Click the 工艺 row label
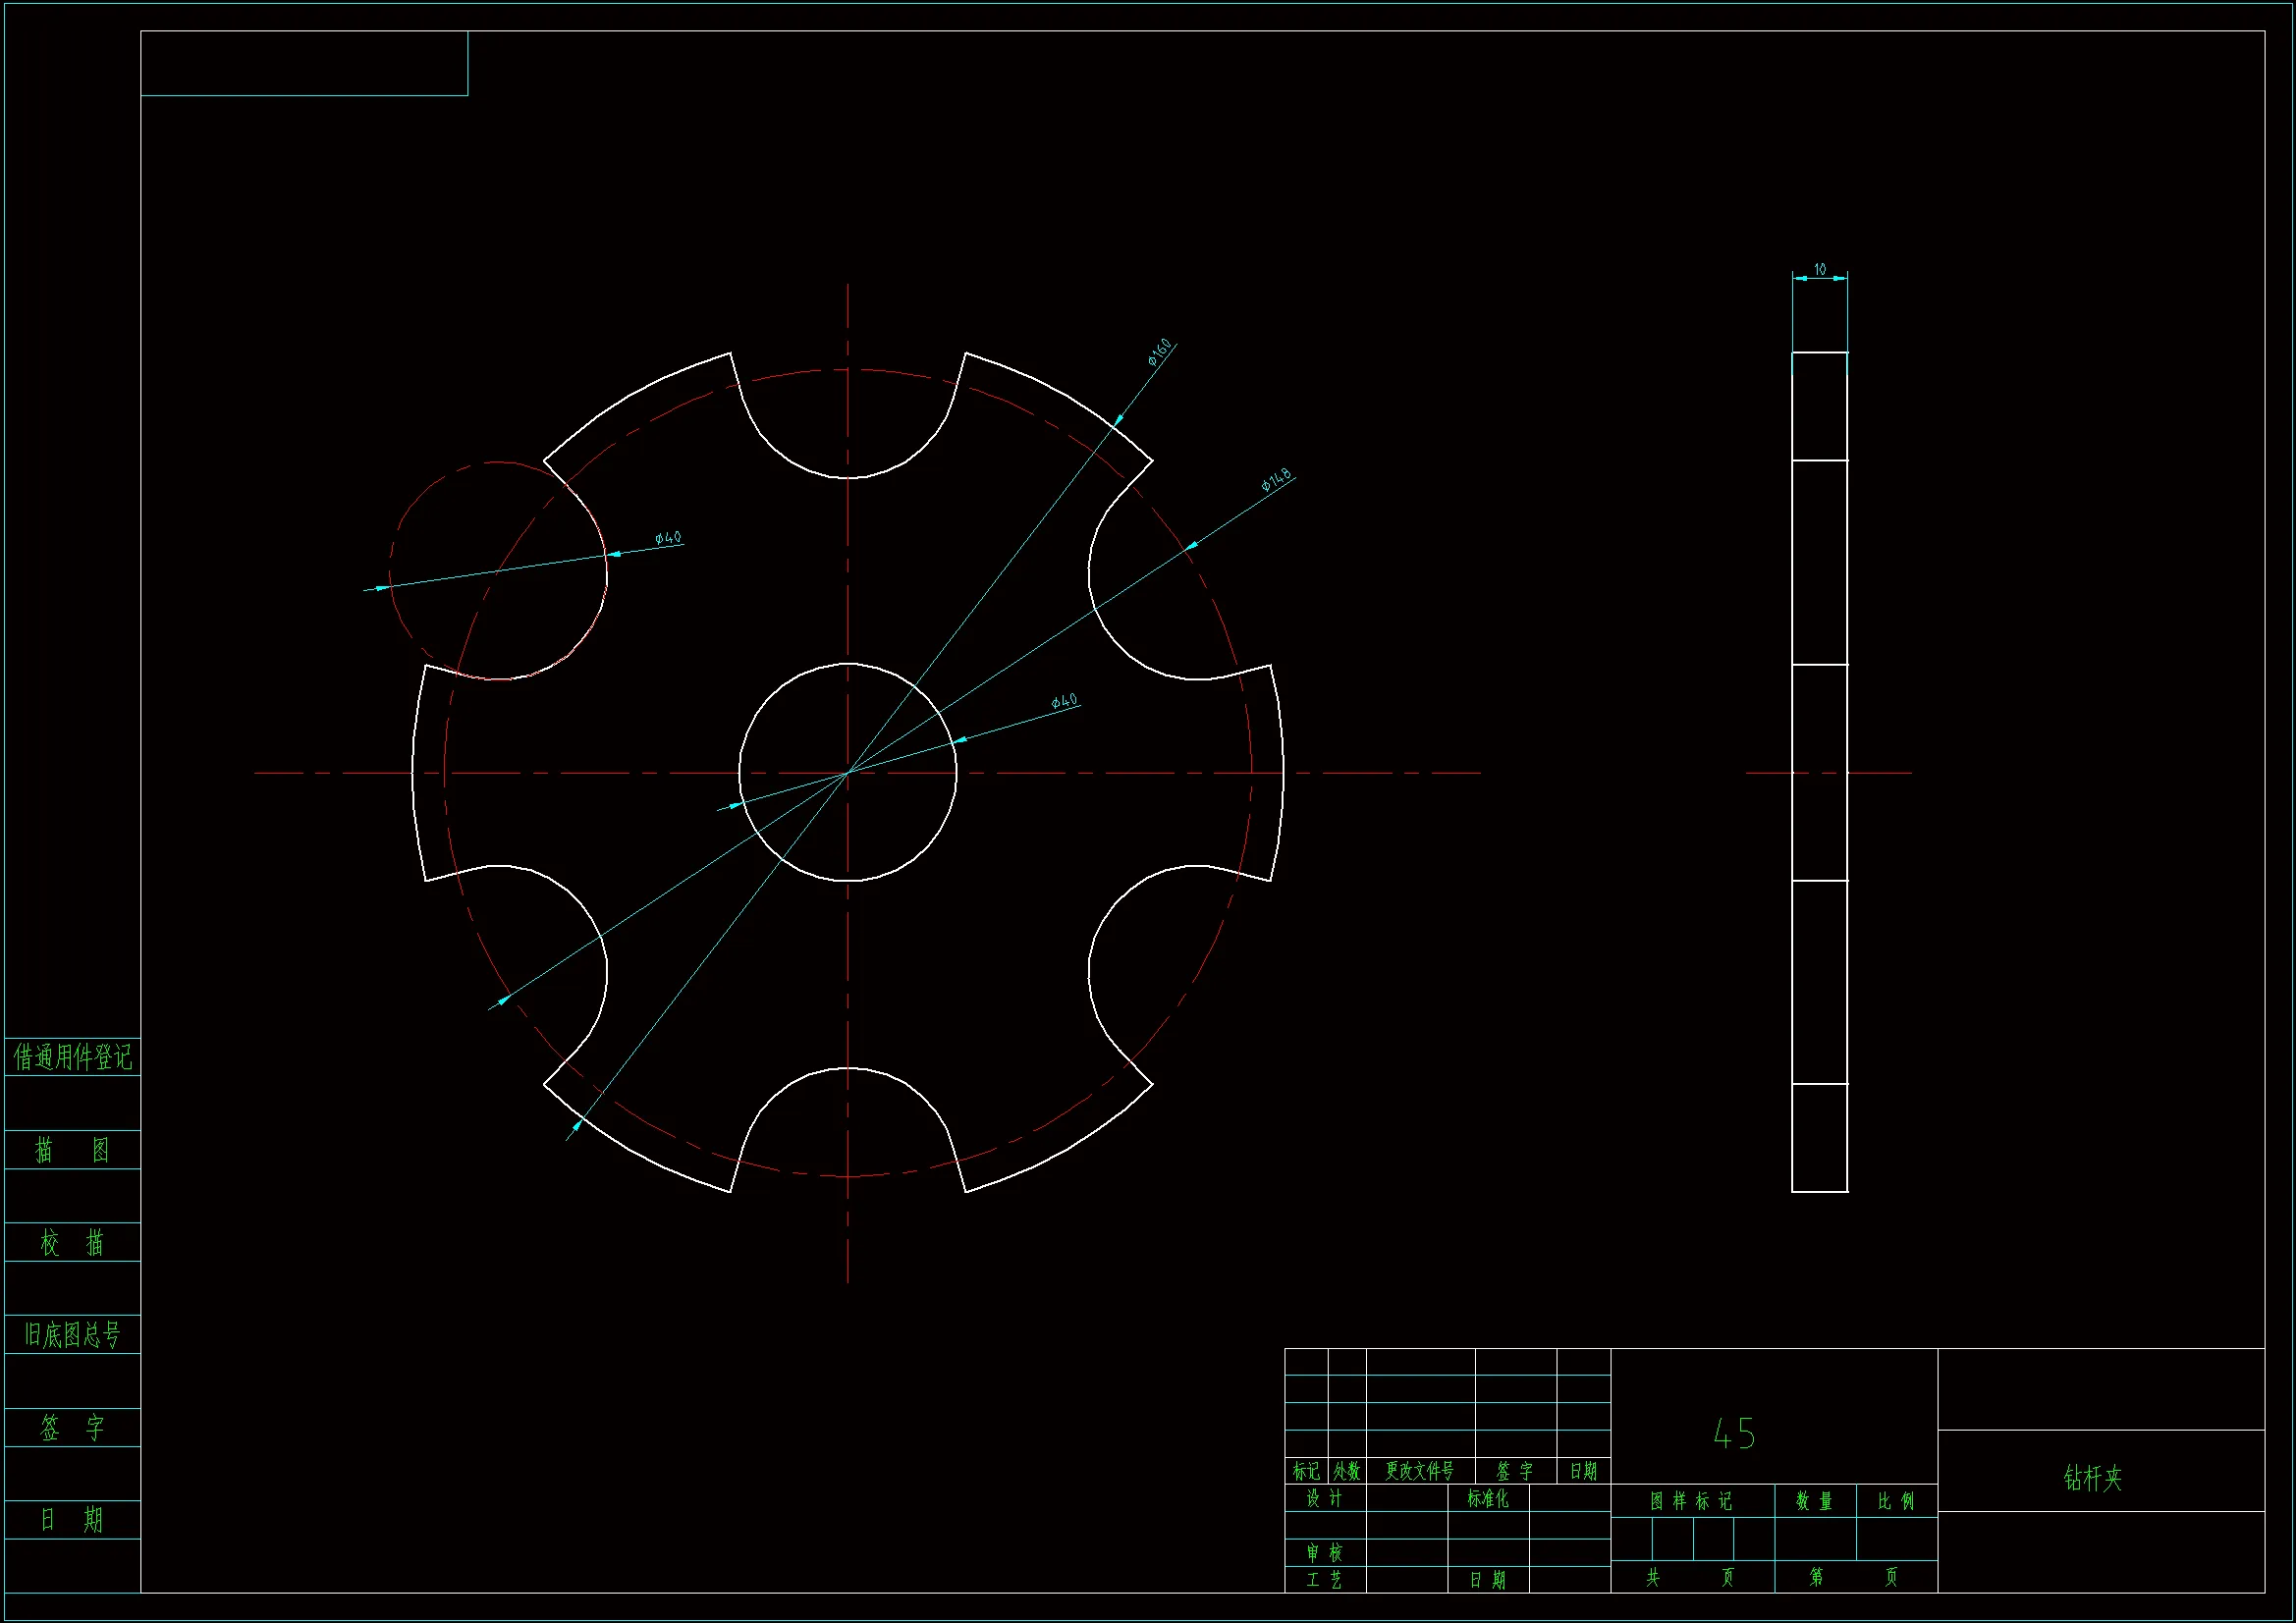Viewport: 2296px width, 1623px height. (x=1324, y=1580)
